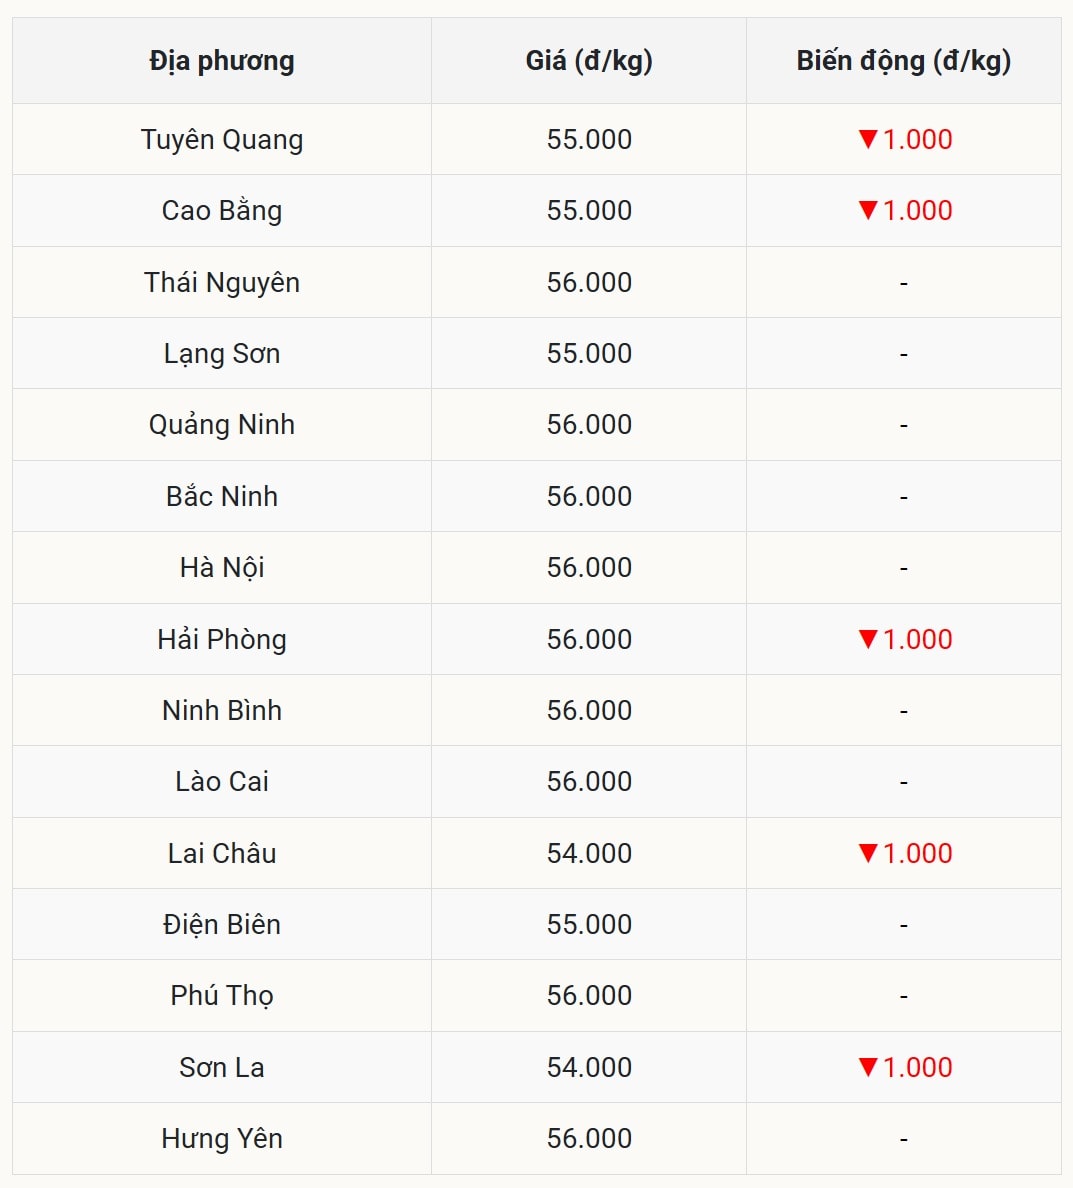Click the red down triangle for Sơn La
This screenshot has width=1073, height=1188.
tap(868, 1067)
